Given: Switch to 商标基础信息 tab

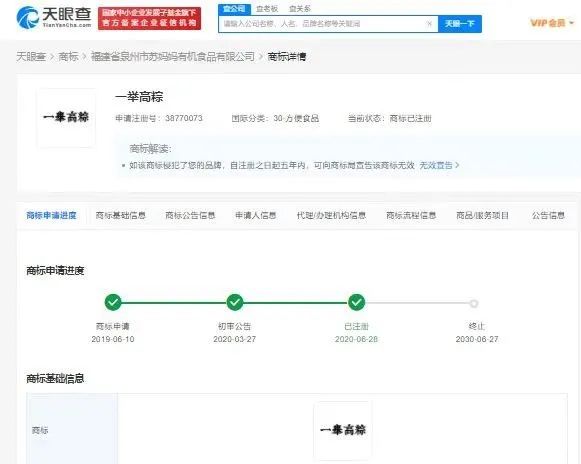Looking at the screenshot, I should tap(120, 215).
